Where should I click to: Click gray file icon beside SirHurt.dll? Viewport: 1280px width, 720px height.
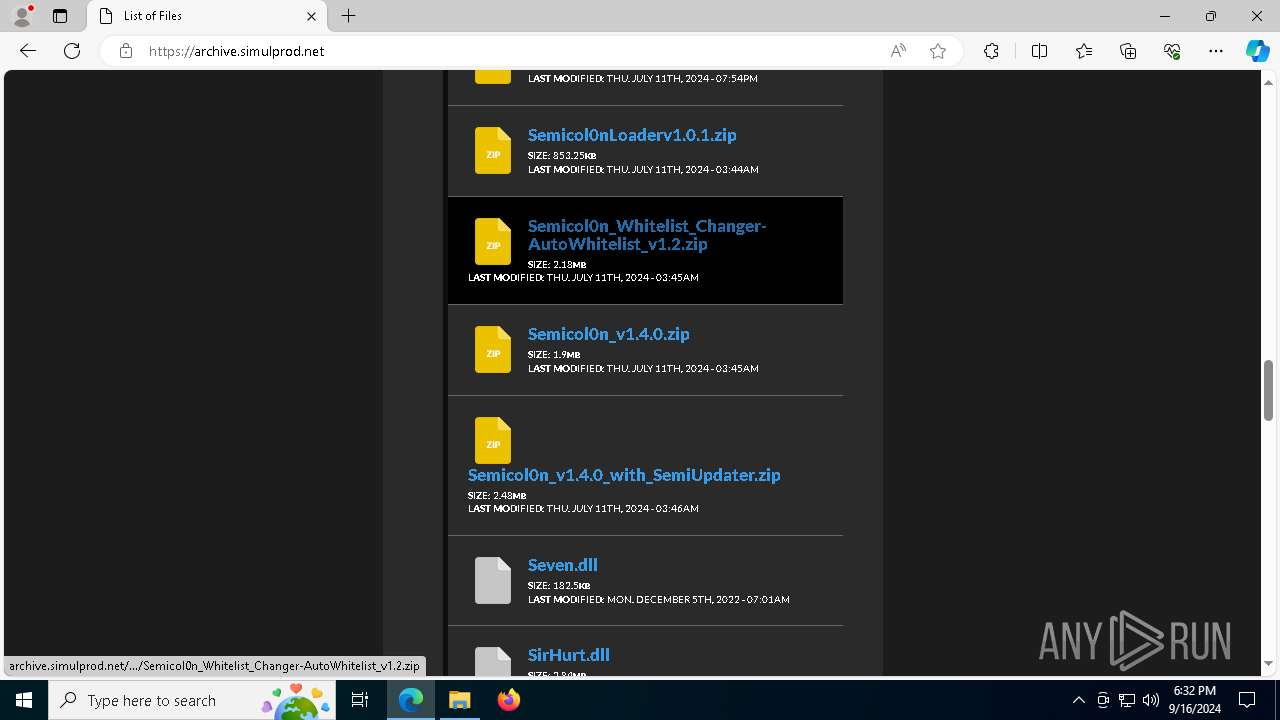click(x=492, y=661)
